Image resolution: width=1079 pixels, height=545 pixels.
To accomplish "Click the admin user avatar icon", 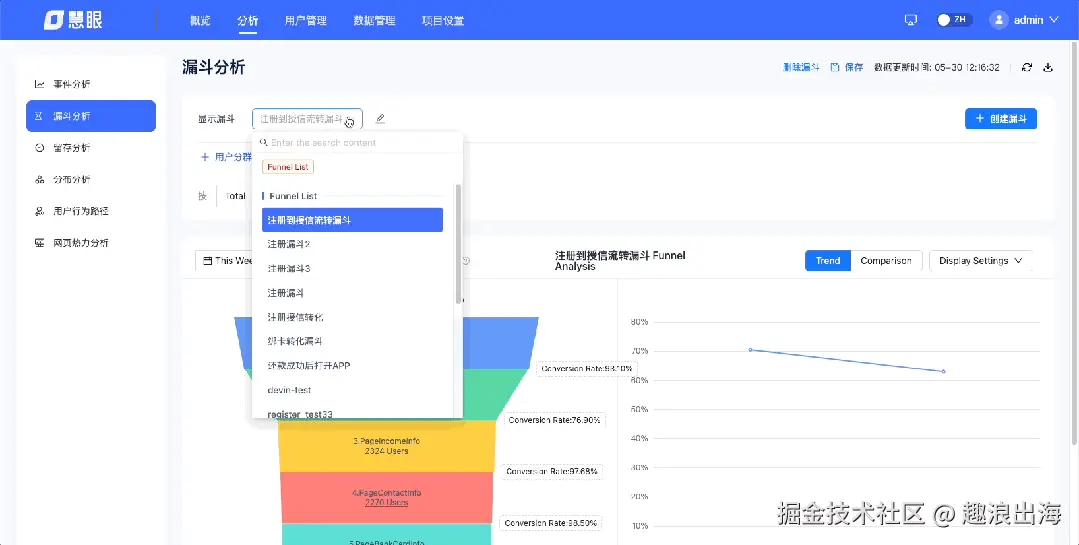I will (x=998, y=20).
